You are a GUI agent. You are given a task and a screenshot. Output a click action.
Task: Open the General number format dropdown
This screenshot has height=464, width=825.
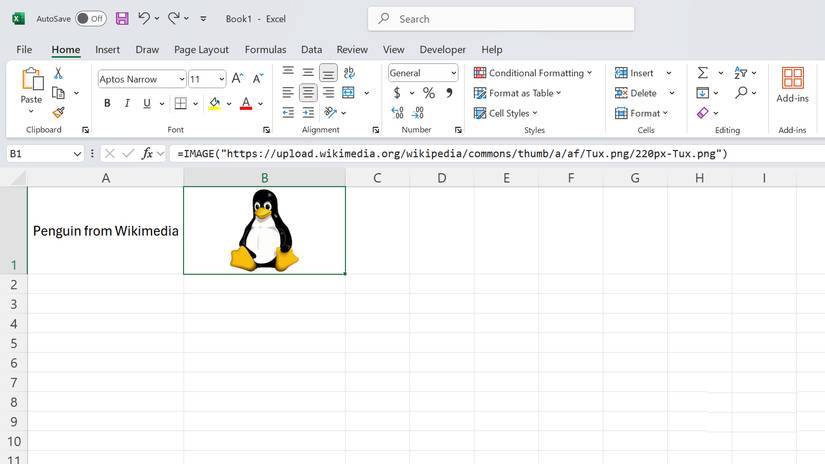click(x=453, y=73)
